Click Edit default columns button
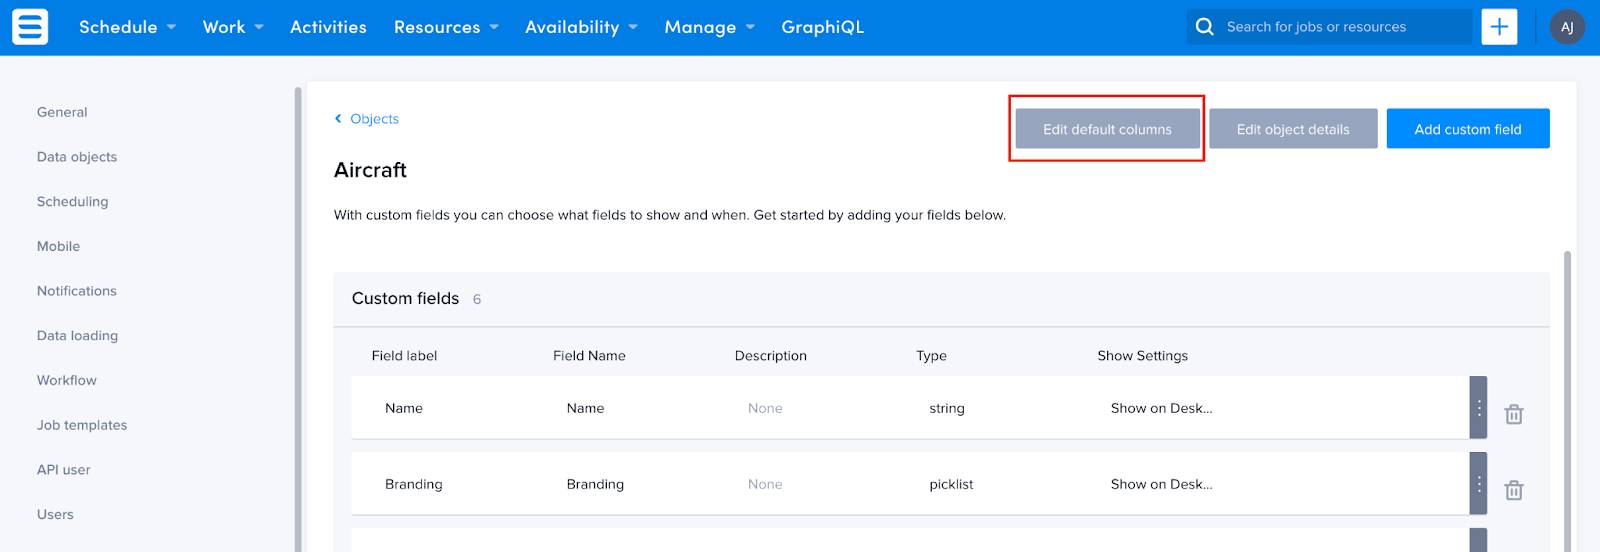This screenshot has height=552, width=1600. pos(1107,129)
